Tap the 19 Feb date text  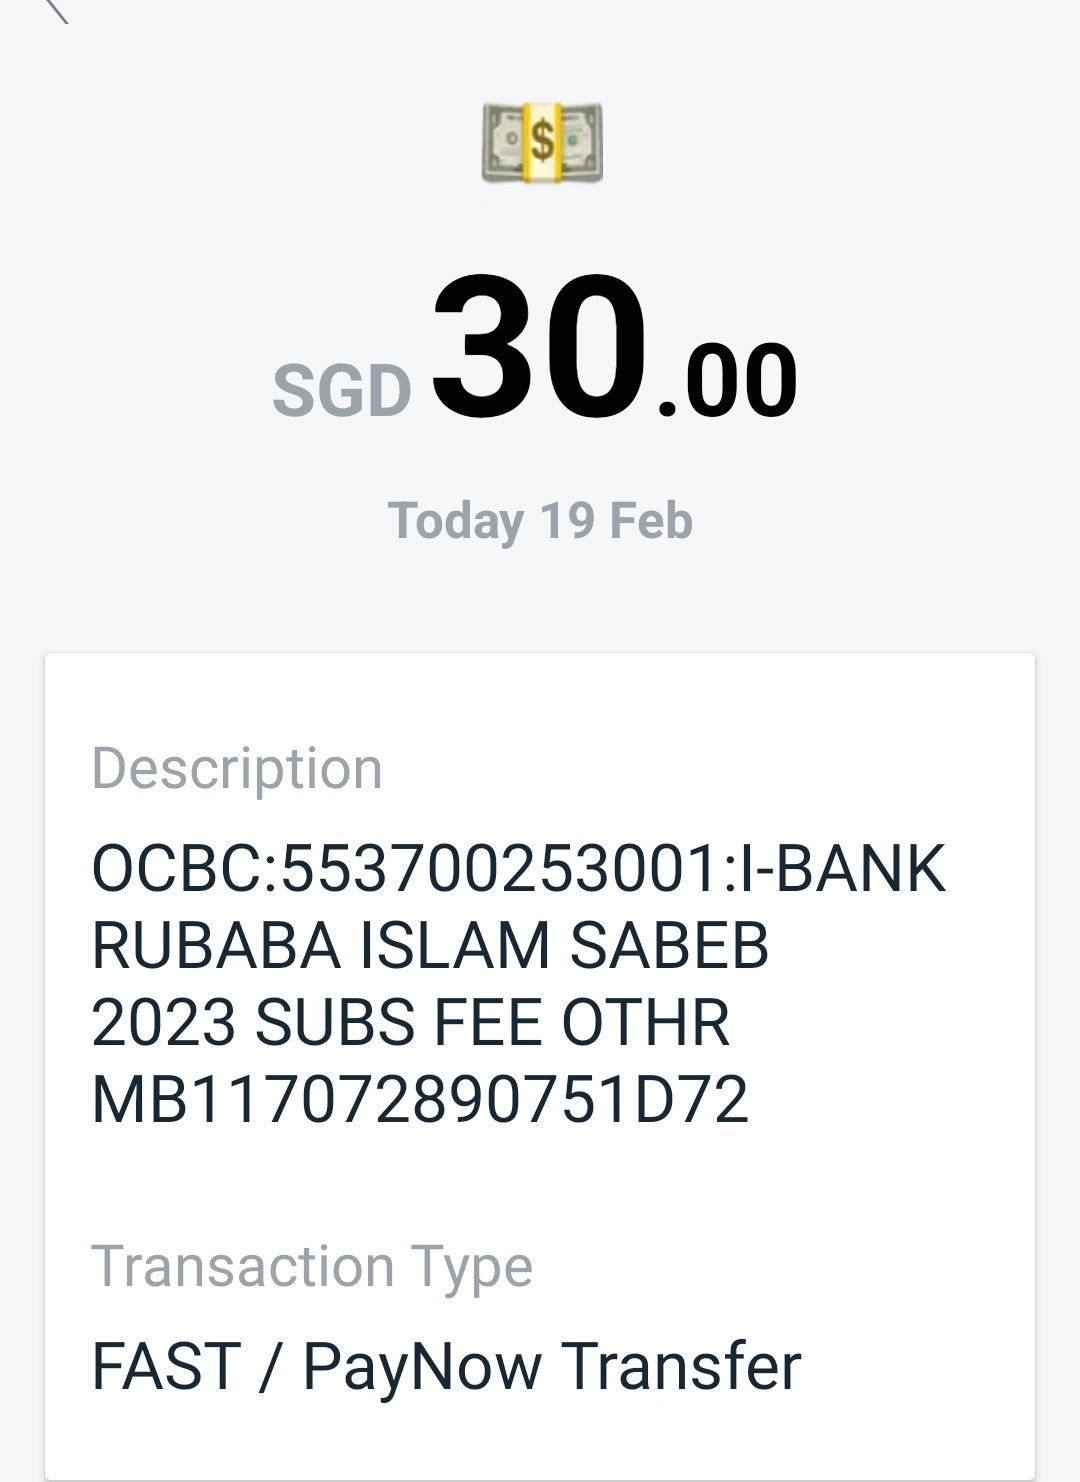(x=616, y=521)
